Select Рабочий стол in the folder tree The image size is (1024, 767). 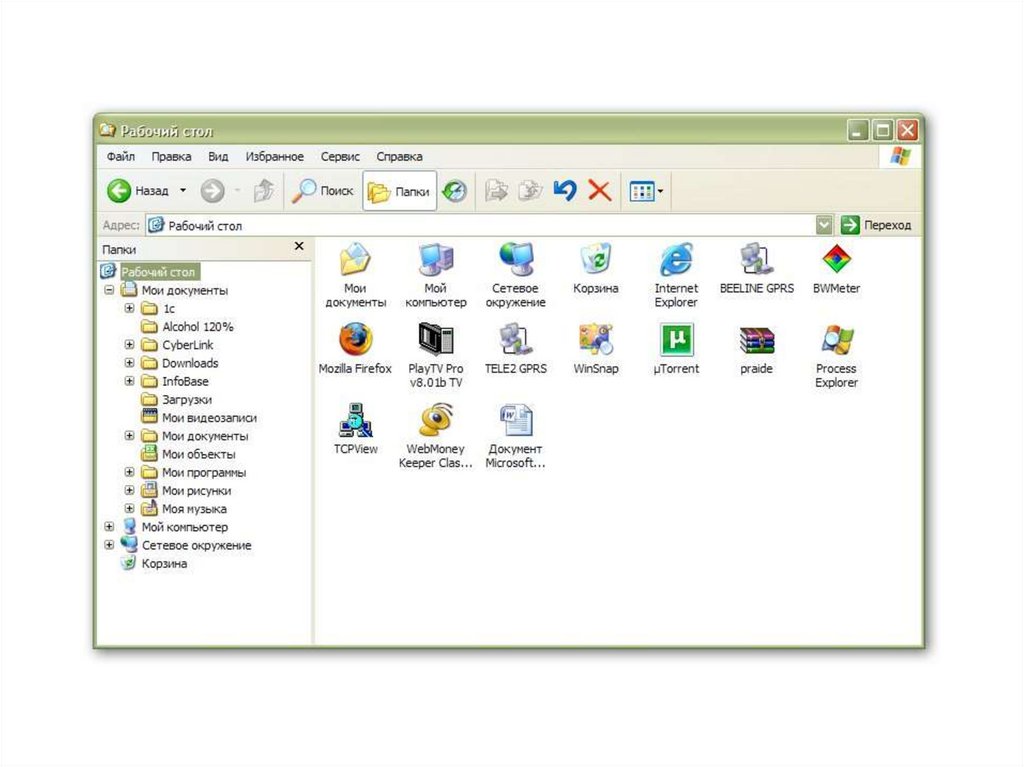click(x=158, y=272)
